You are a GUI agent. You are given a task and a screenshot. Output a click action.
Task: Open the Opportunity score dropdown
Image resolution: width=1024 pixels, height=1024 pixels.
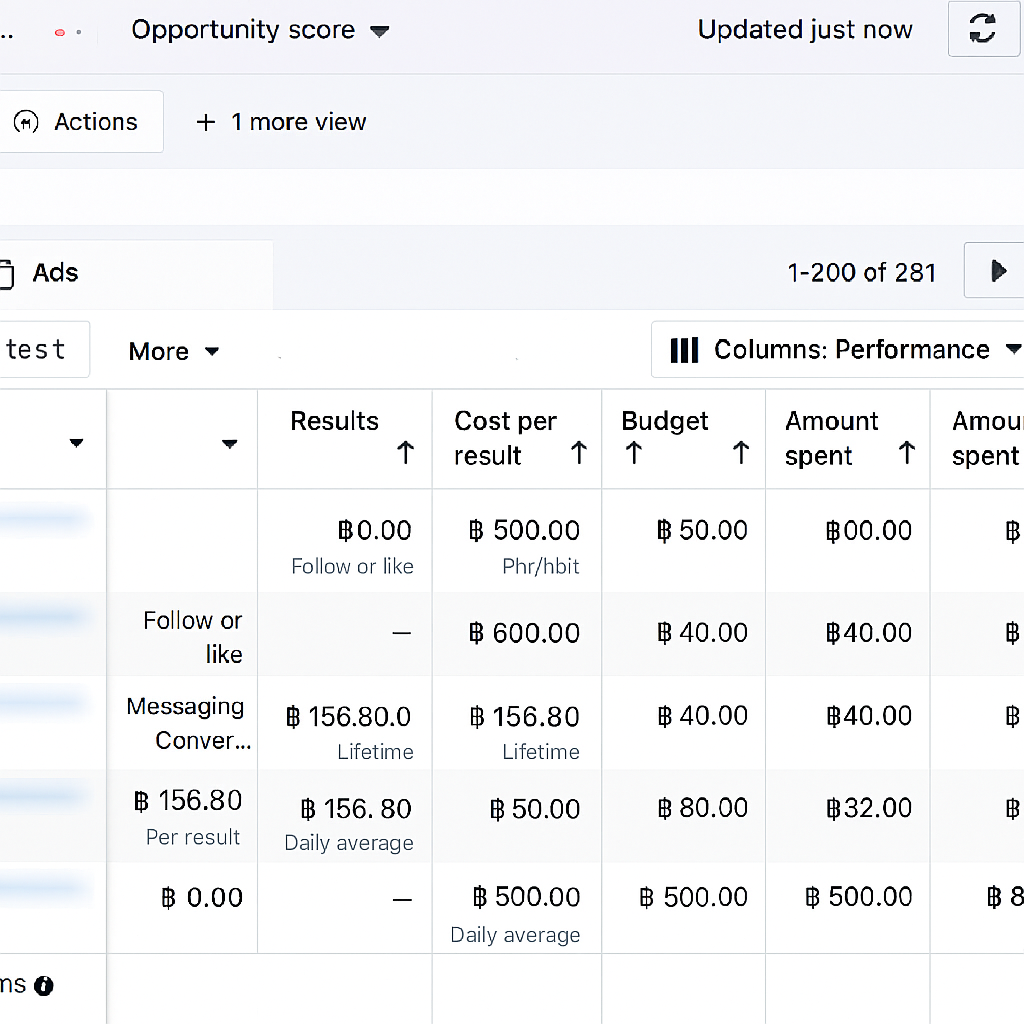coord(260,30)
